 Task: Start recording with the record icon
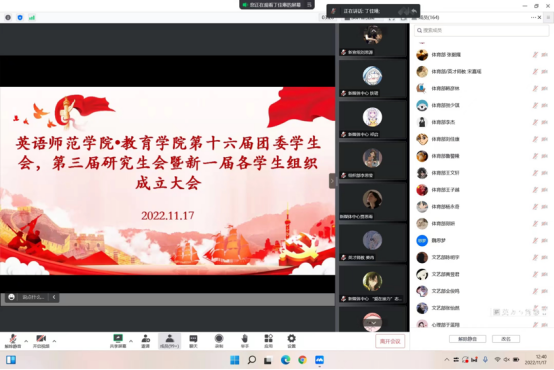point(219,341)
